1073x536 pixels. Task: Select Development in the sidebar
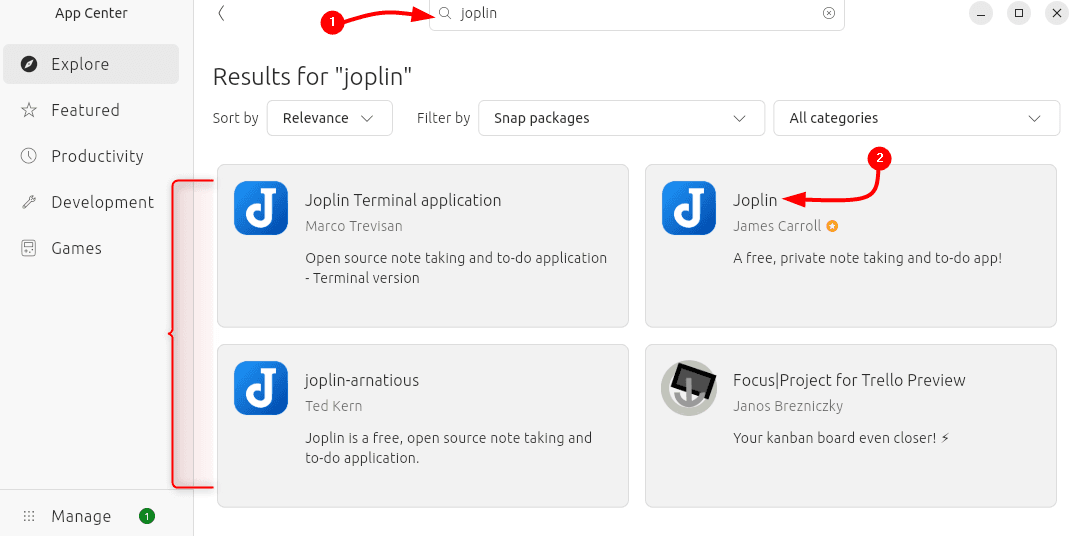click(x=102, y=202)
